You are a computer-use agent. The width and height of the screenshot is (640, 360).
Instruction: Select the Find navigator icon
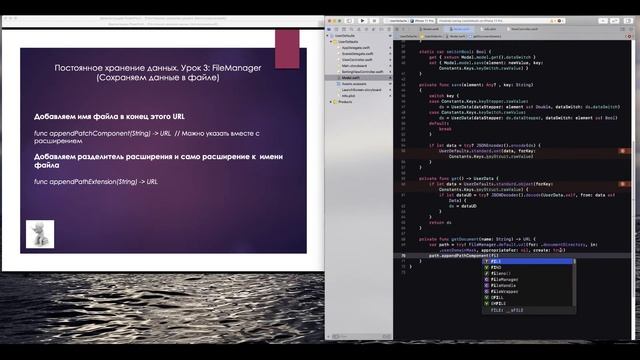(x=351, y=29)
